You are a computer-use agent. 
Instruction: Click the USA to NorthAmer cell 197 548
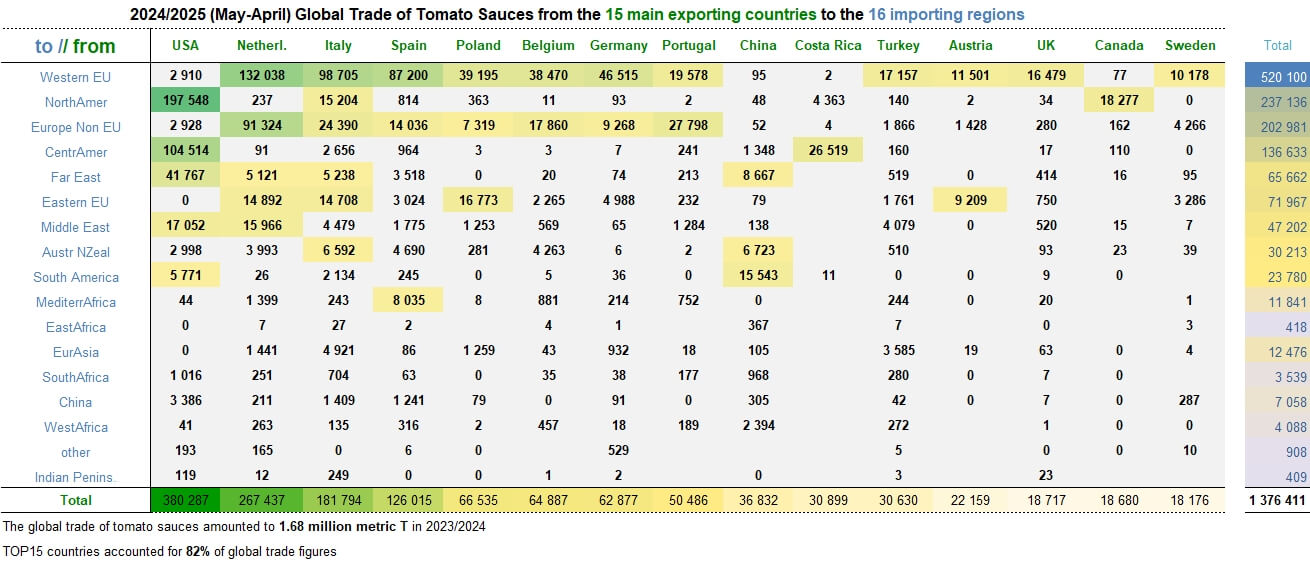[x=185, y=101]
